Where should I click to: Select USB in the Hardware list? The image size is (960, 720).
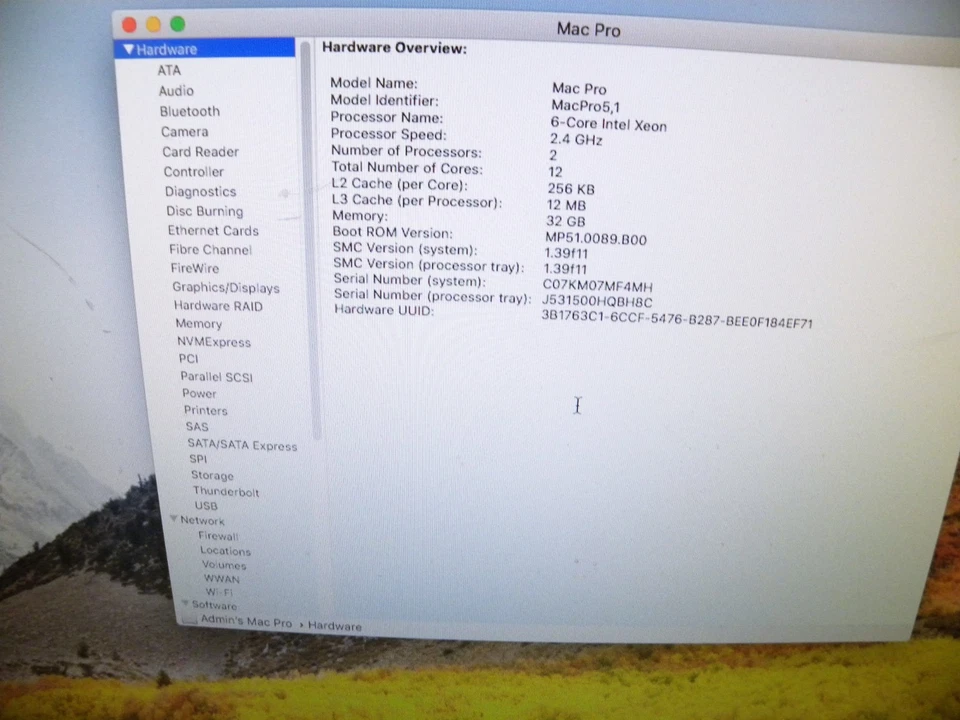[x=205, y=506]
